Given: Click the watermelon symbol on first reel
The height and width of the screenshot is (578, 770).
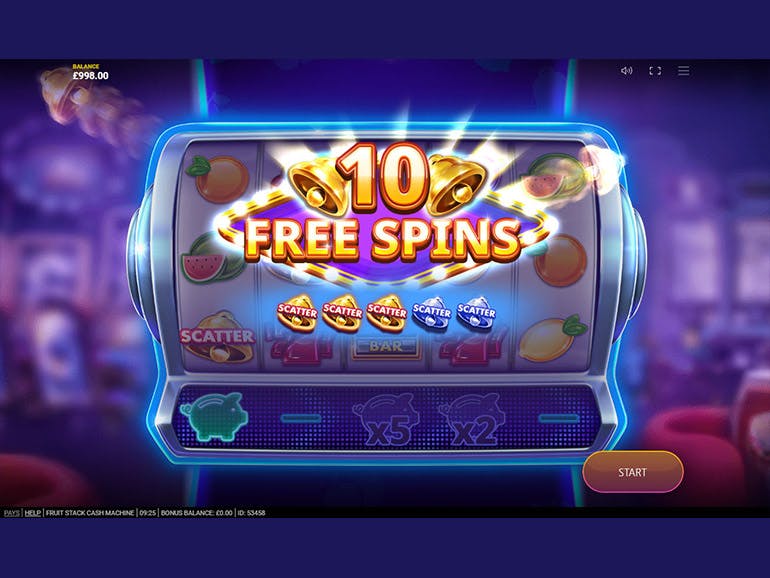Looking at the screenshot, I should click(212, 258).
